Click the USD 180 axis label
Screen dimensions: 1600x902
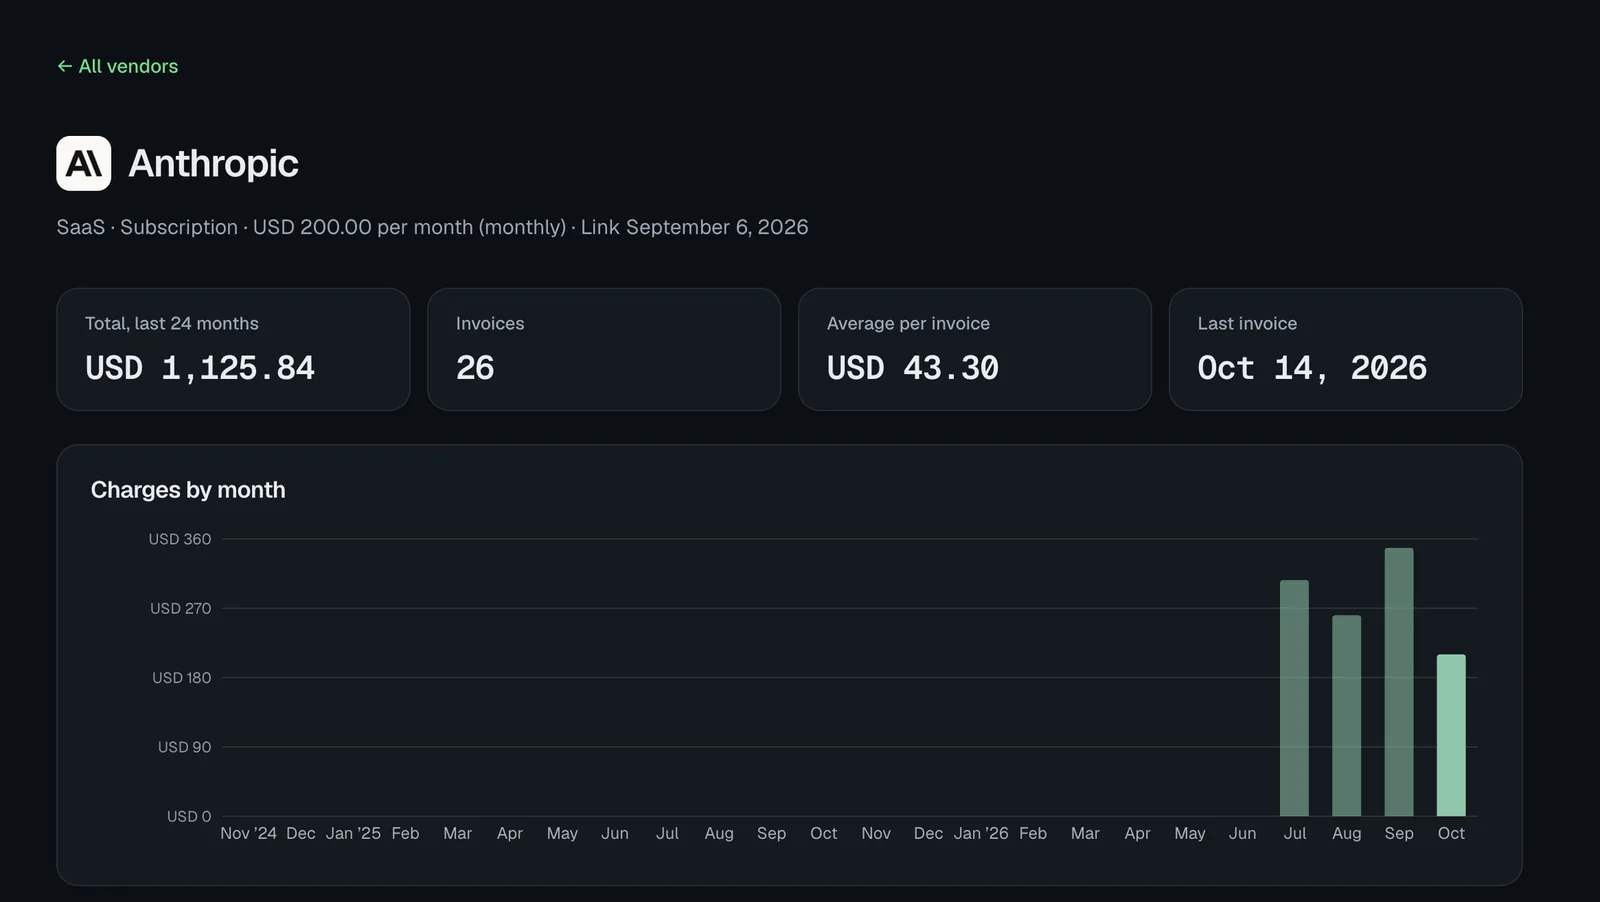click(x=181, y=677)
